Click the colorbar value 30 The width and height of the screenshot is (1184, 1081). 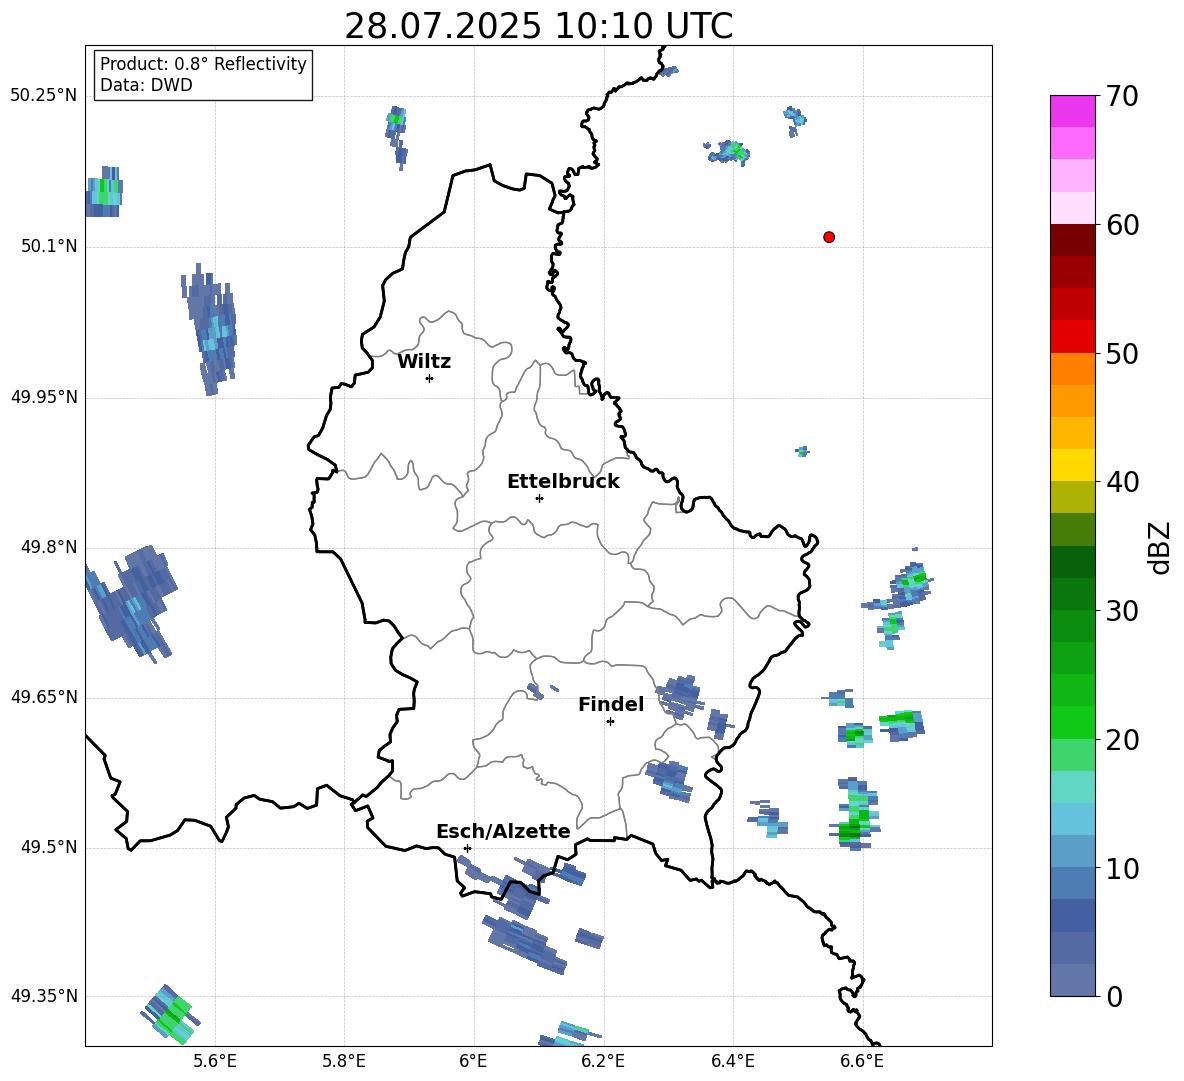[1122, 611]
